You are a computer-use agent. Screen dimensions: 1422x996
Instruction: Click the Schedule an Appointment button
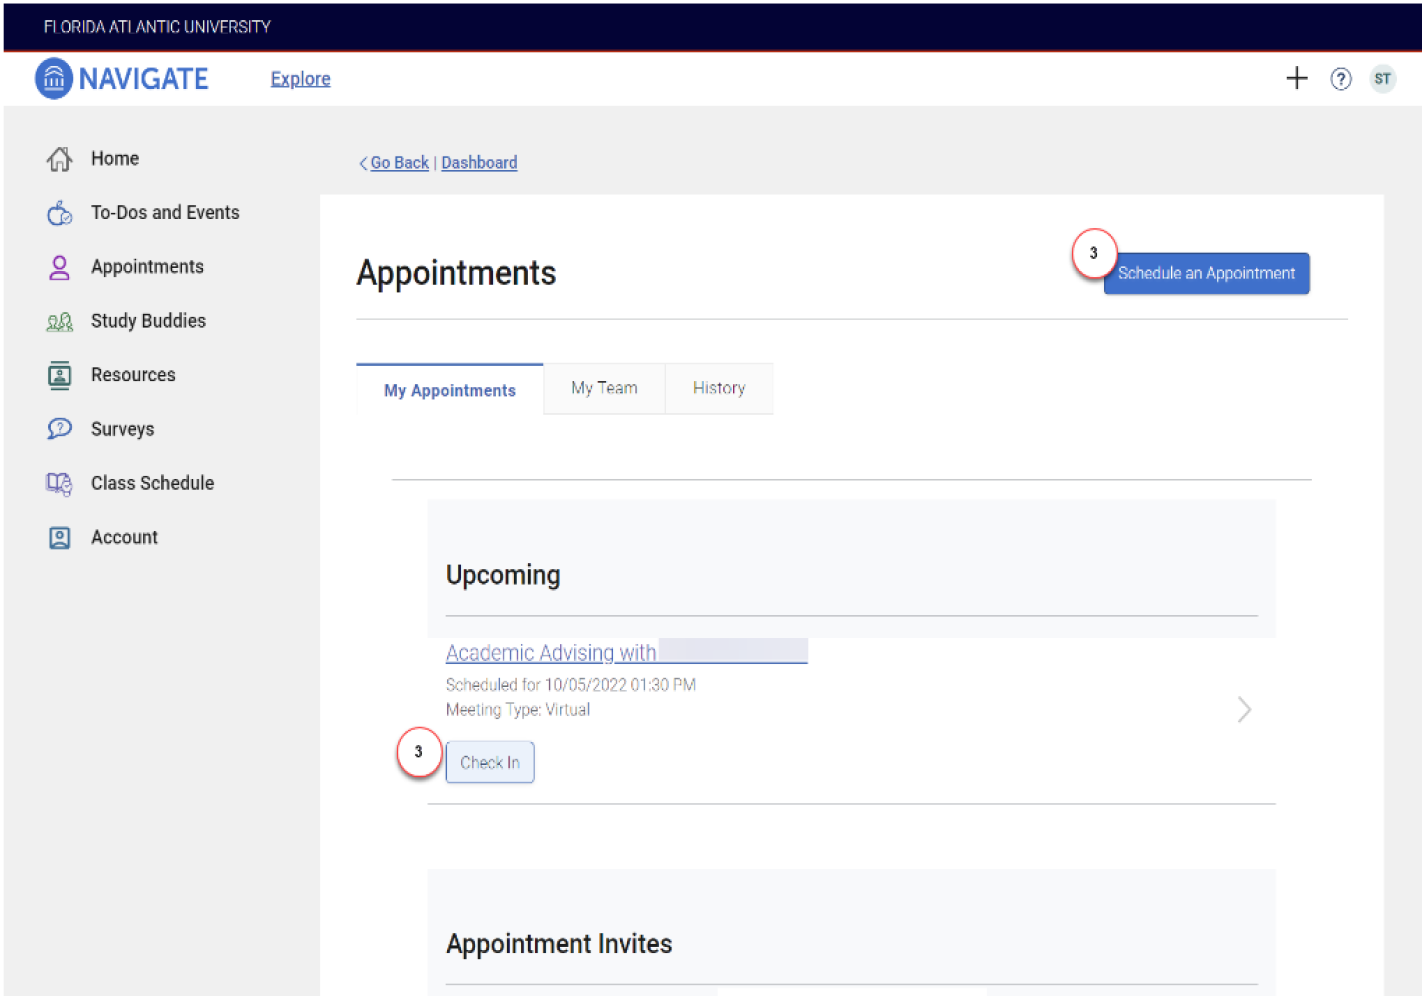(1206, 274)
